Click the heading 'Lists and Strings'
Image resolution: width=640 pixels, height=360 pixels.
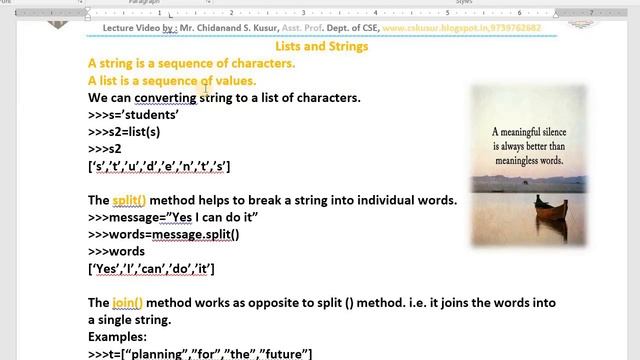pyautogui.click(x=322, y=46)
